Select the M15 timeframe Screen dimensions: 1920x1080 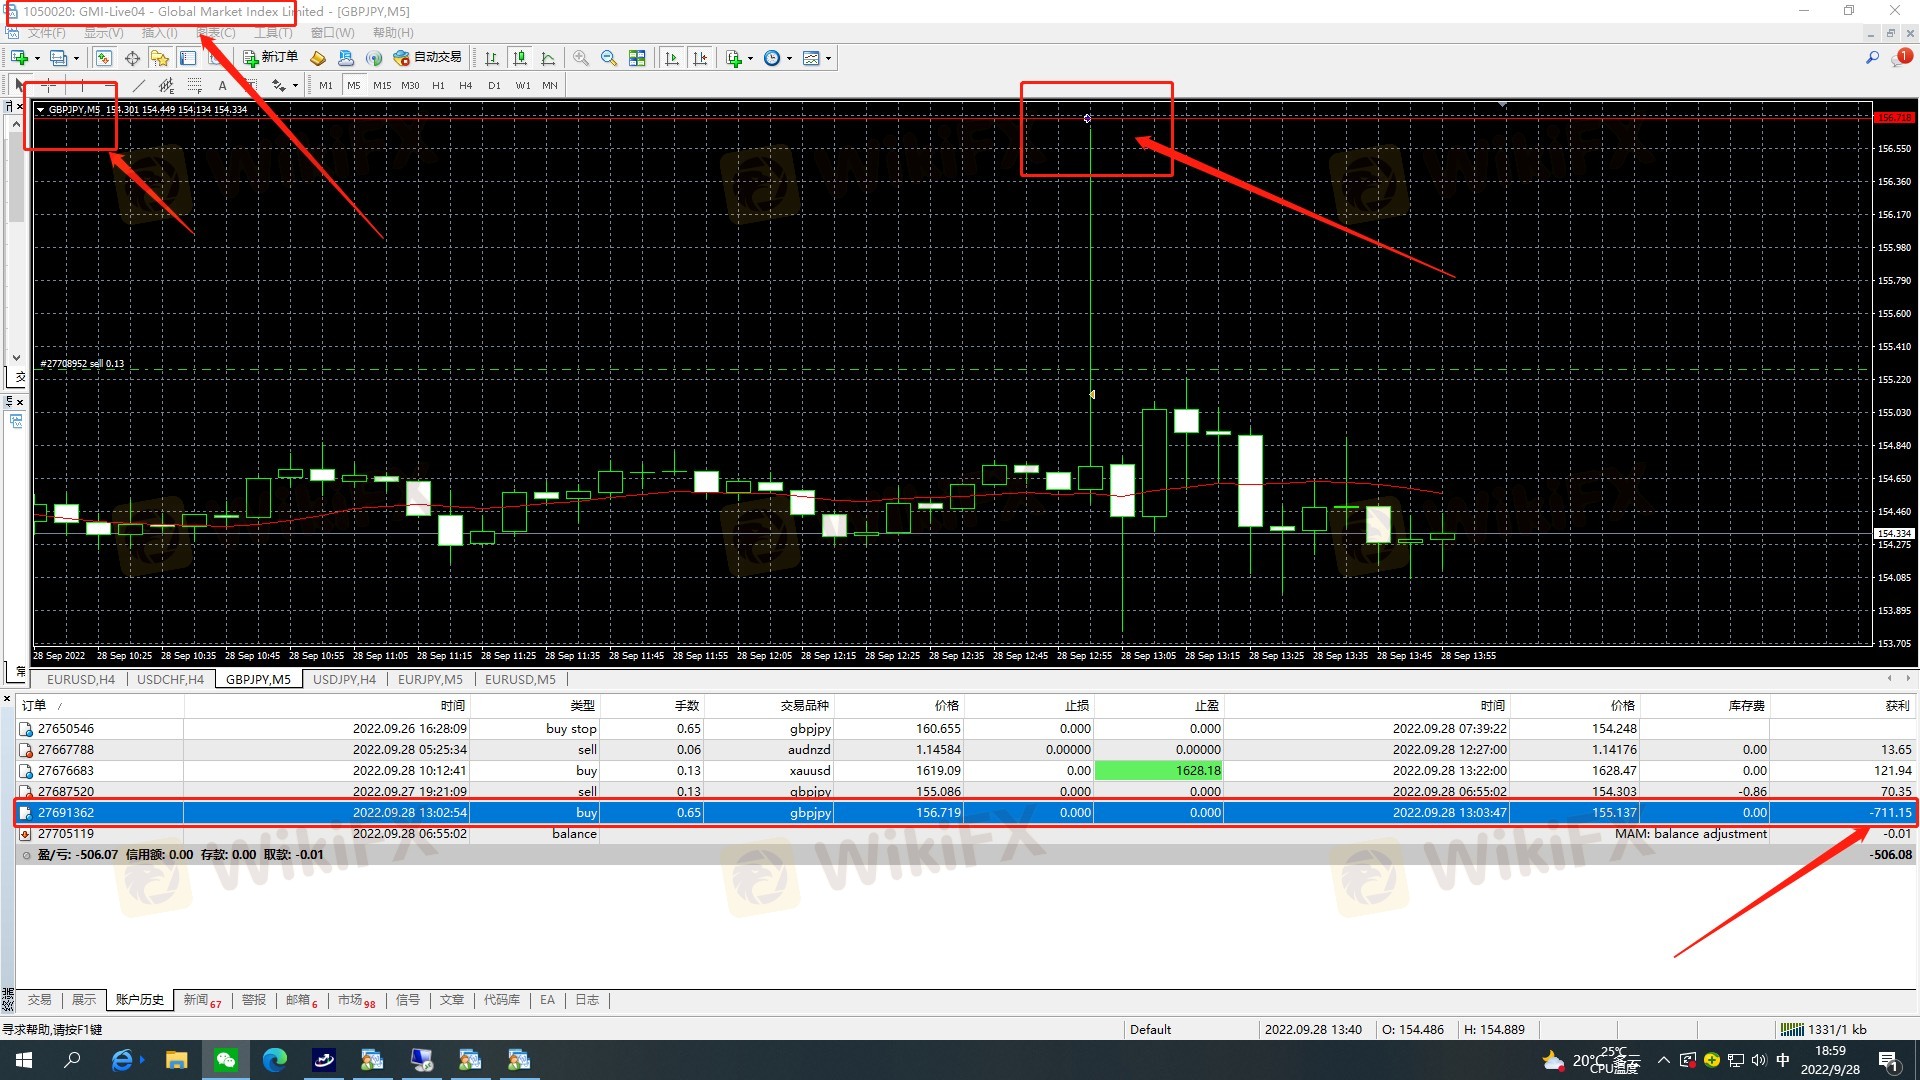[382, 86]
